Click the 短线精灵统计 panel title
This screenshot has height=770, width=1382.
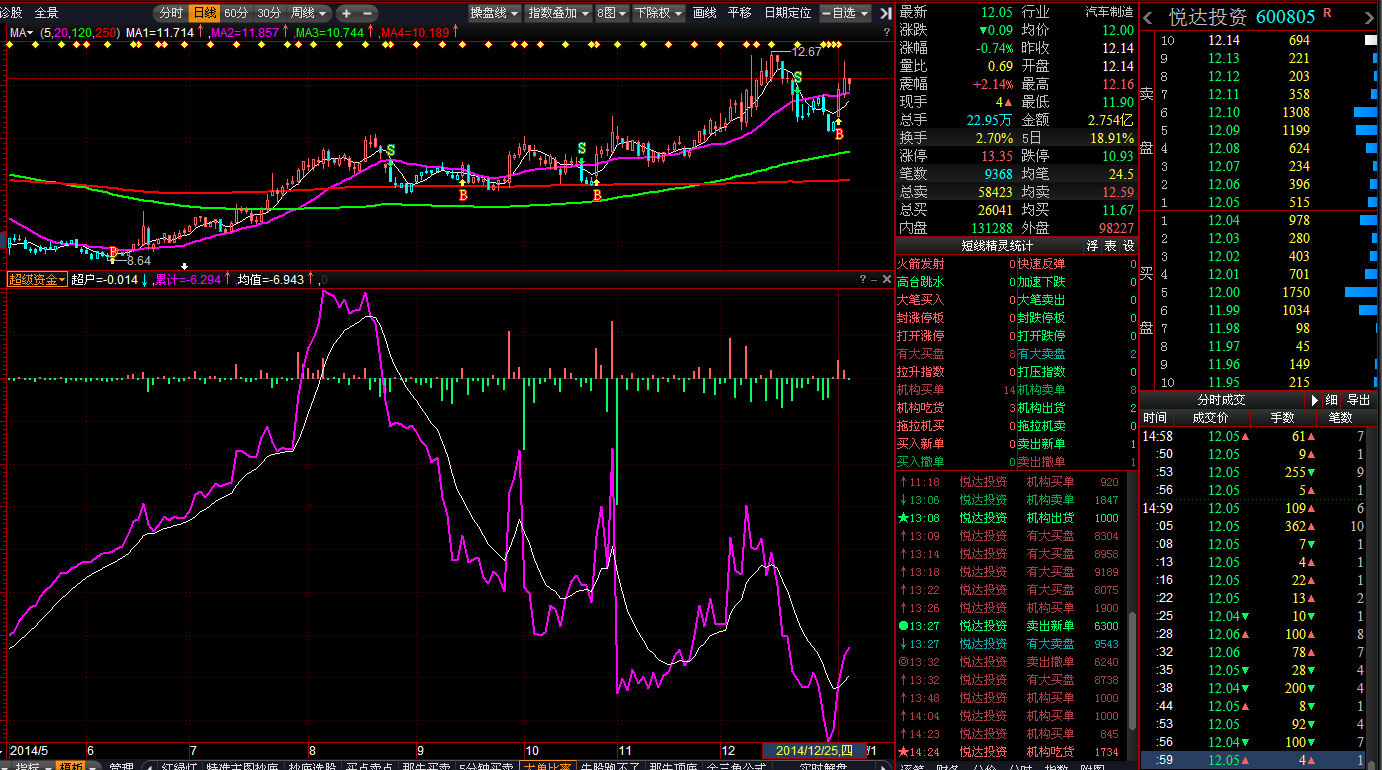(997, 246)
